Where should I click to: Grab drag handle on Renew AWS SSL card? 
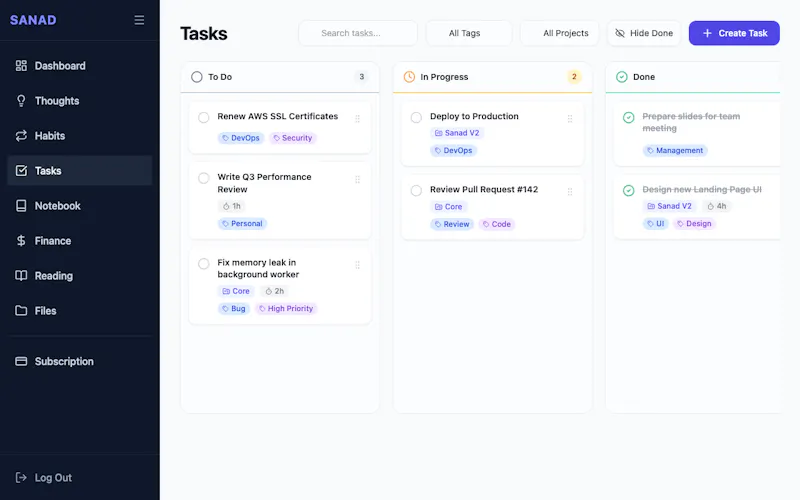(x=358, y=119)
